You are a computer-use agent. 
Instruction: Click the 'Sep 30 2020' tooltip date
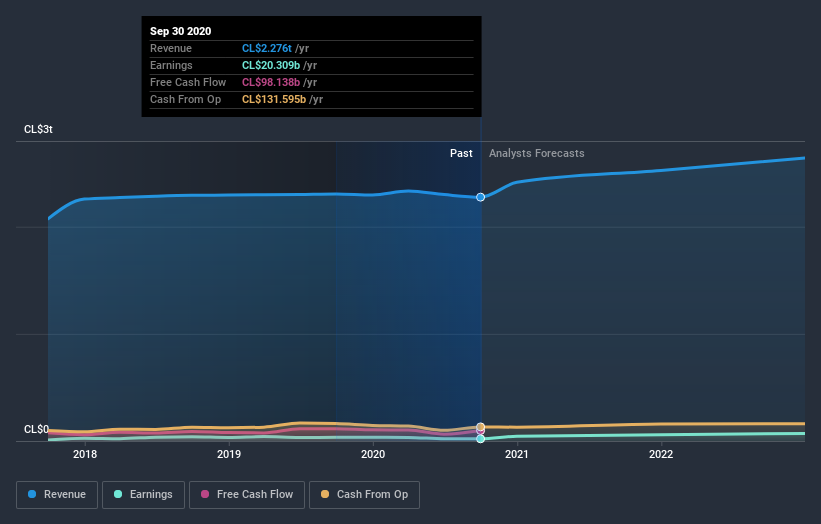[181, 31]
